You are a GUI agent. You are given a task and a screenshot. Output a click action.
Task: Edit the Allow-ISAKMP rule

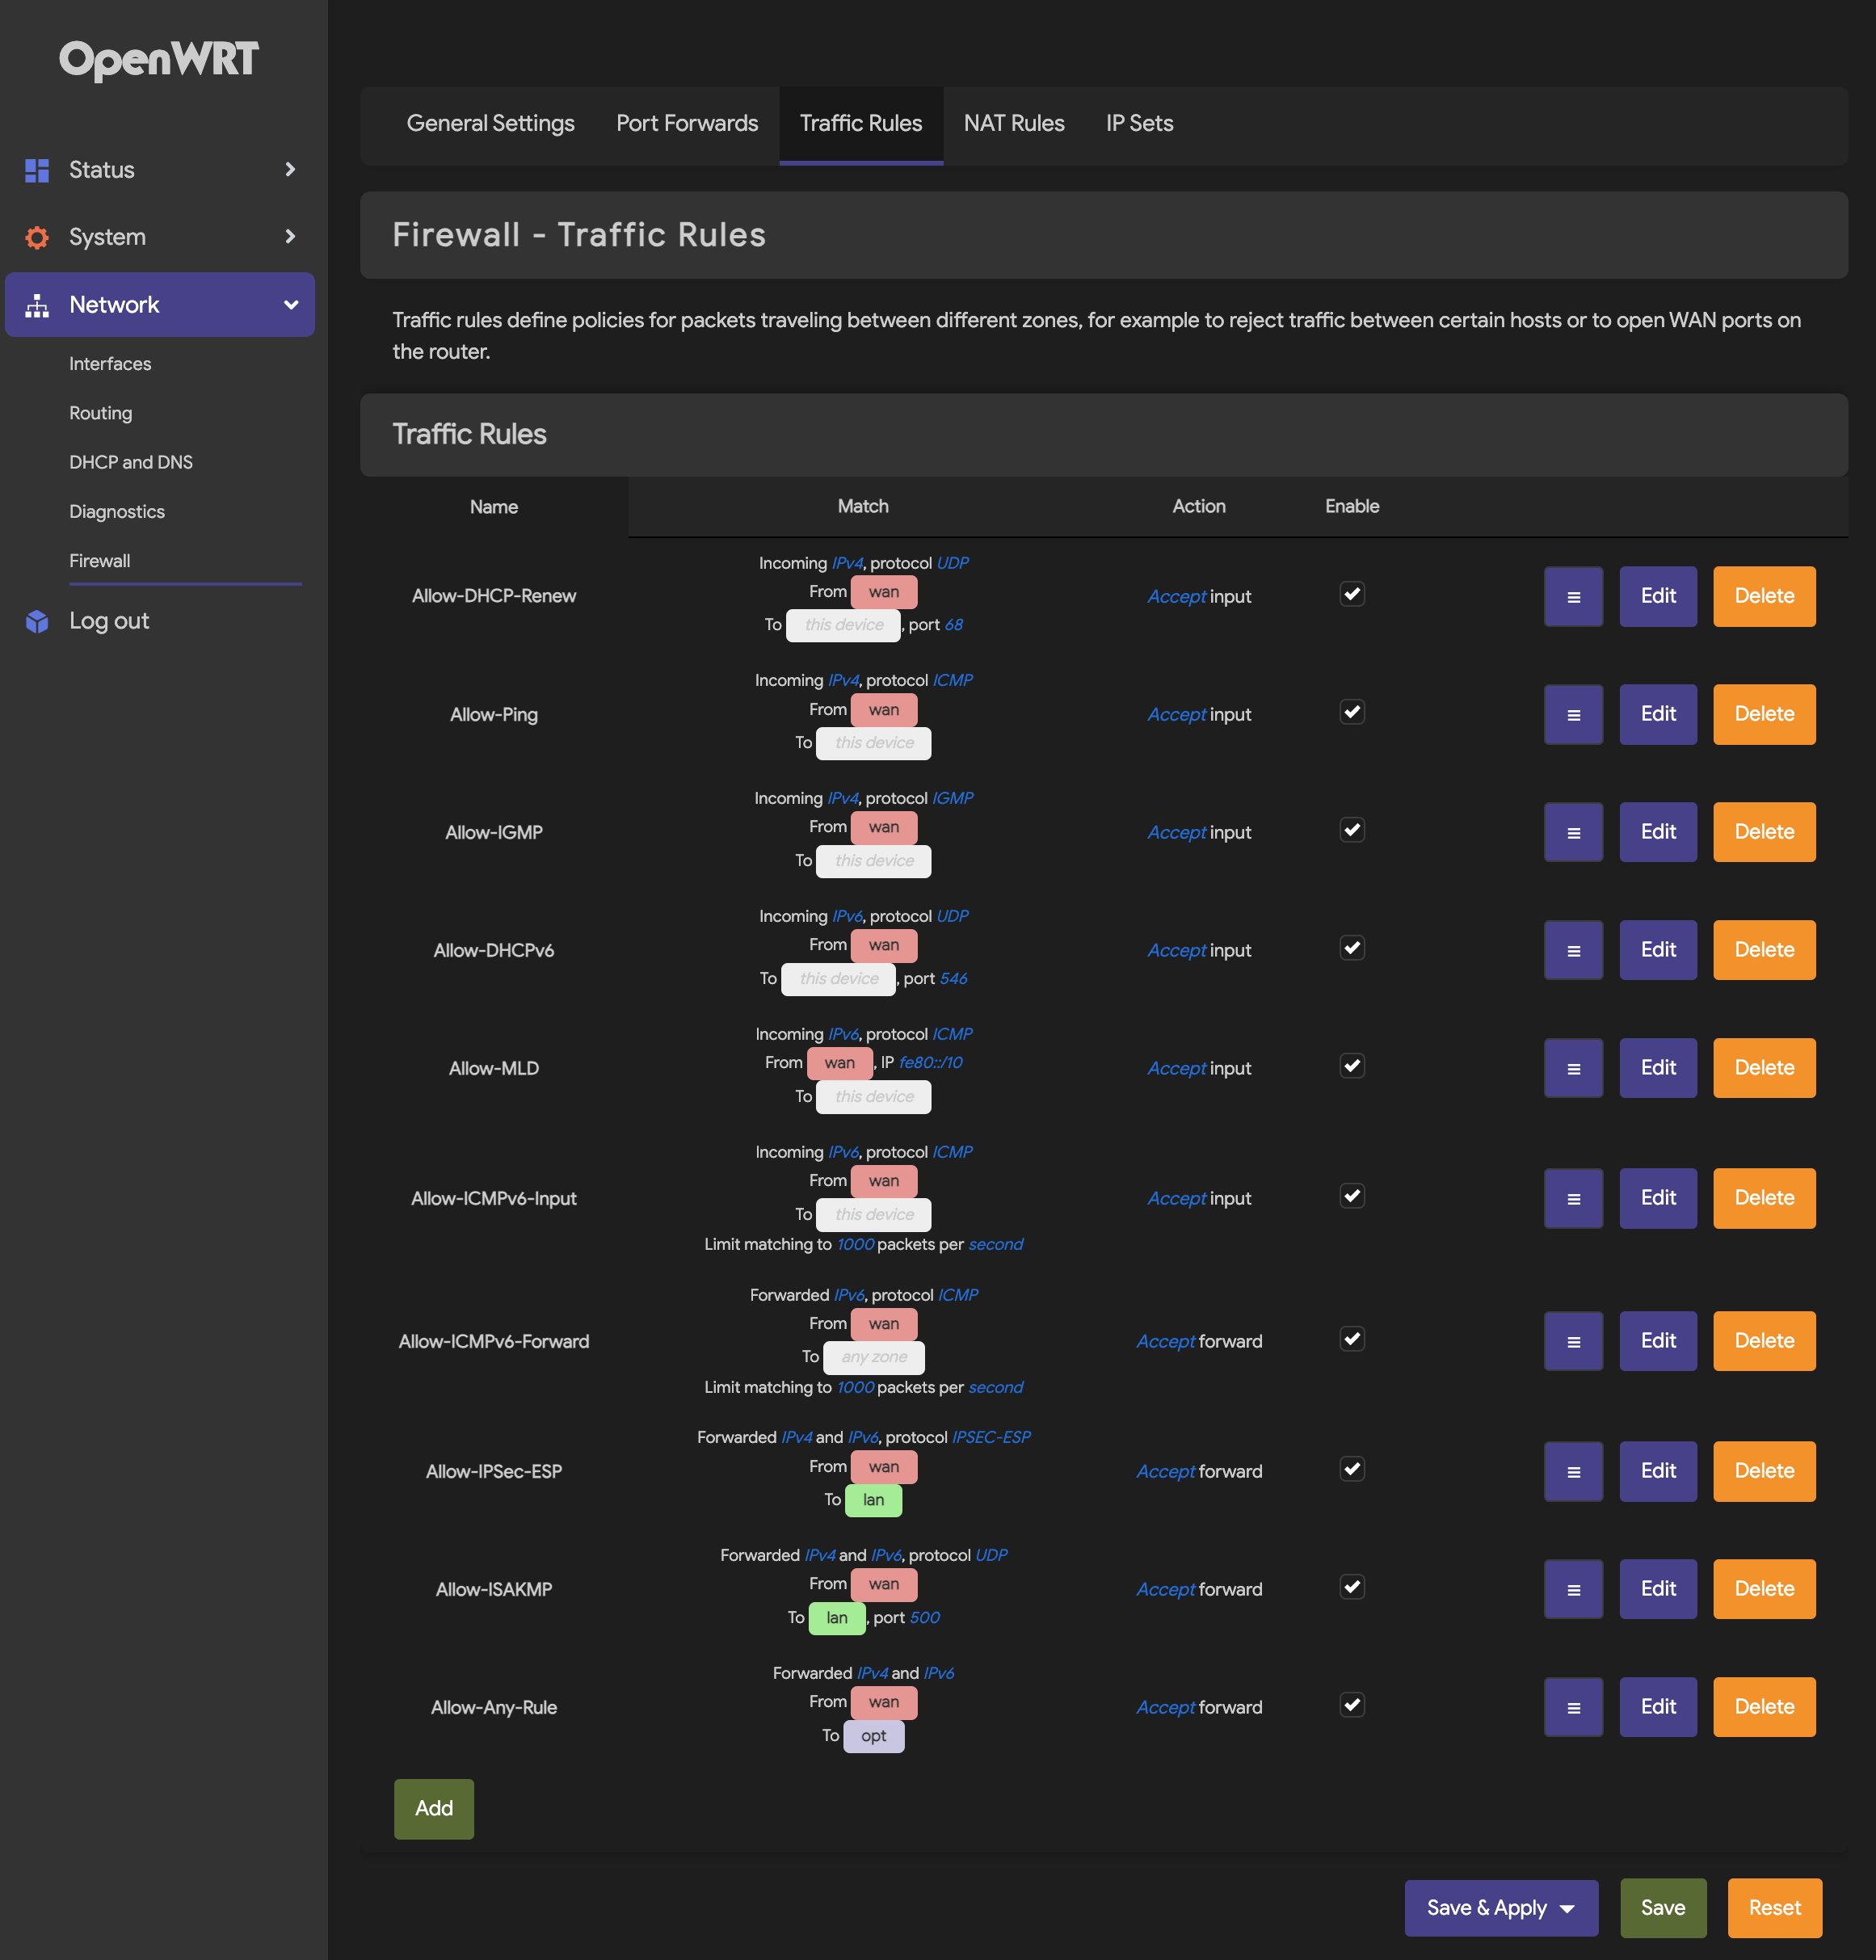tap(1658, 1589)
